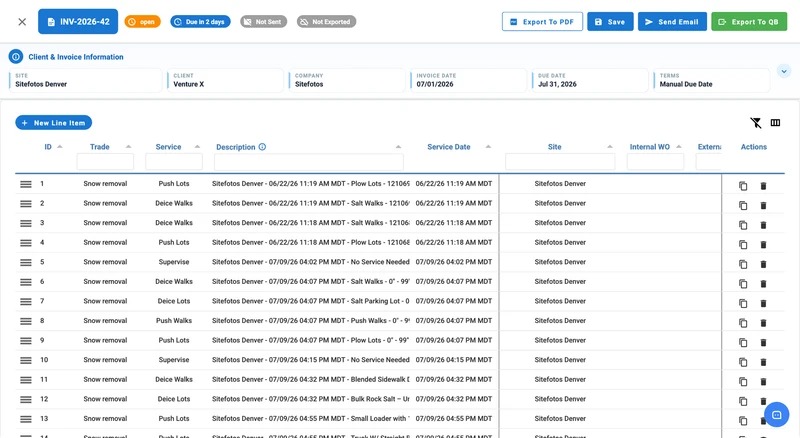Delete line item 3
Screen dimensions: 800x438
[763, 225]
